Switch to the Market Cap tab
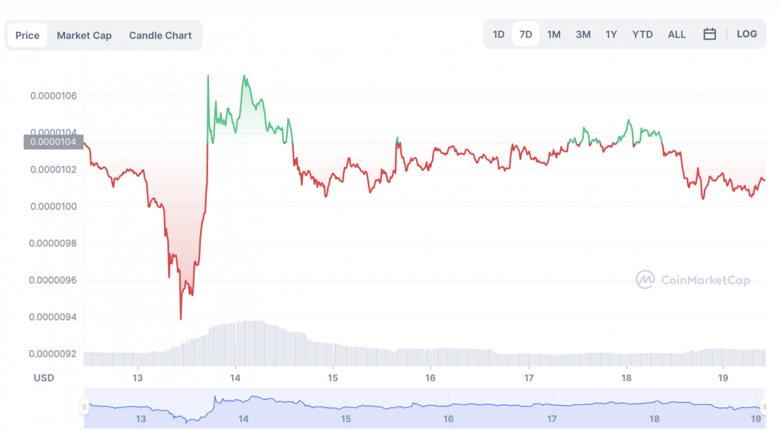The width and height of the screenshot is (780, 431). click(x=84, y=35)
